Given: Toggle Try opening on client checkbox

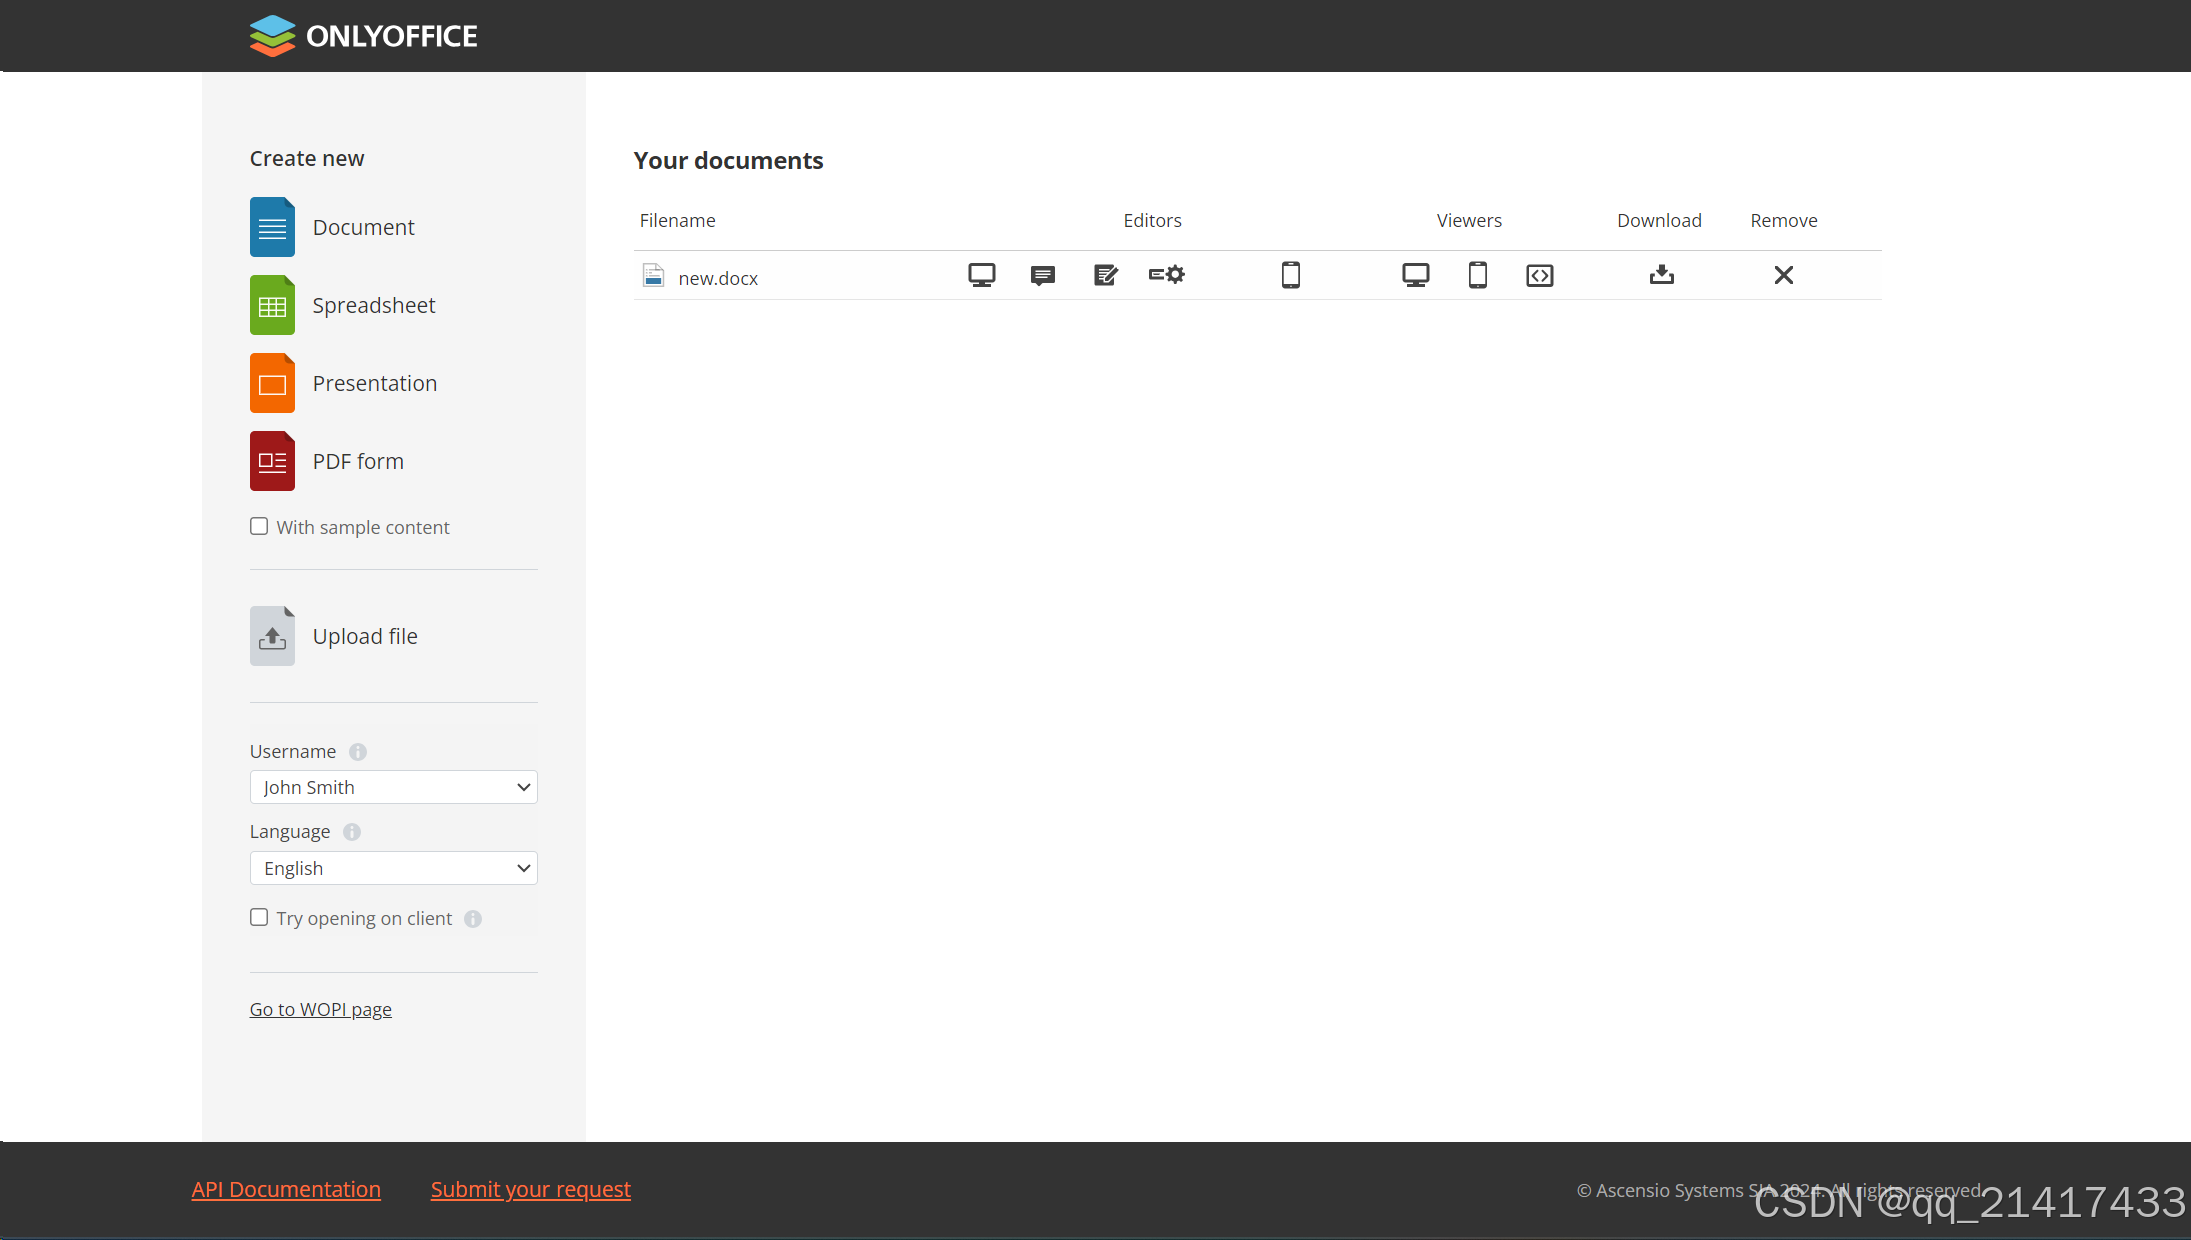Looking at the screenshot, I should 259,917.
